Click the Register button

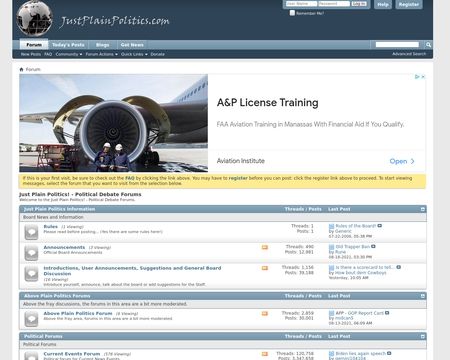click(x=409, y=4)
